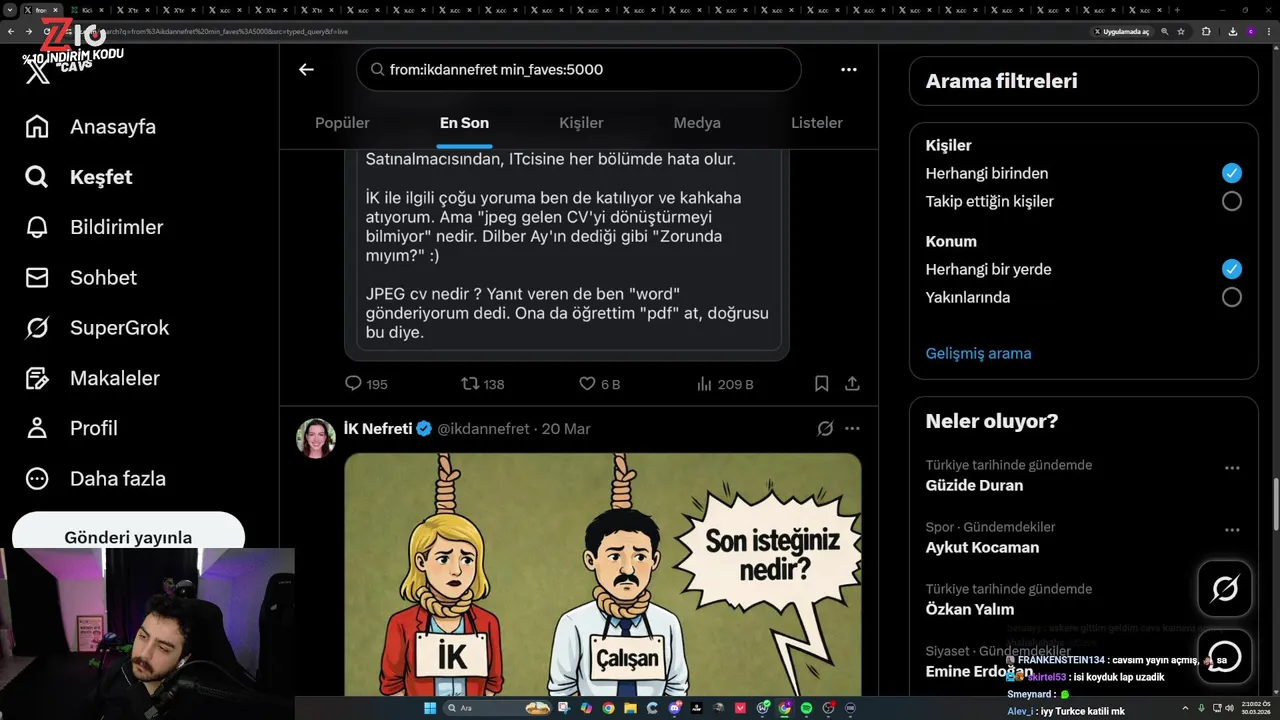Share the JPEG cv tweet
1280x720 pixels.
coord(852,383)
